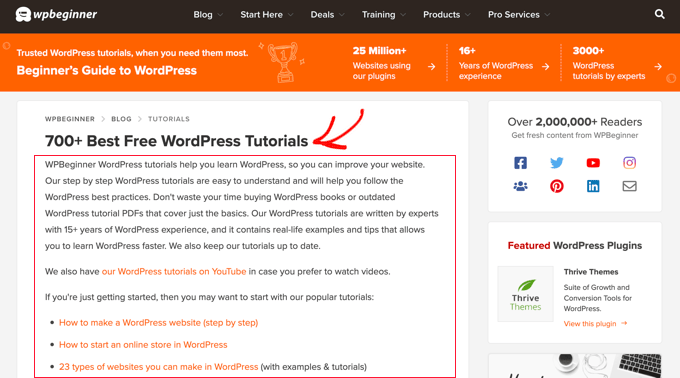Click Thrive Themes plugin title
This screenshot has width=680, height=378.
click(x=591, y=272)
